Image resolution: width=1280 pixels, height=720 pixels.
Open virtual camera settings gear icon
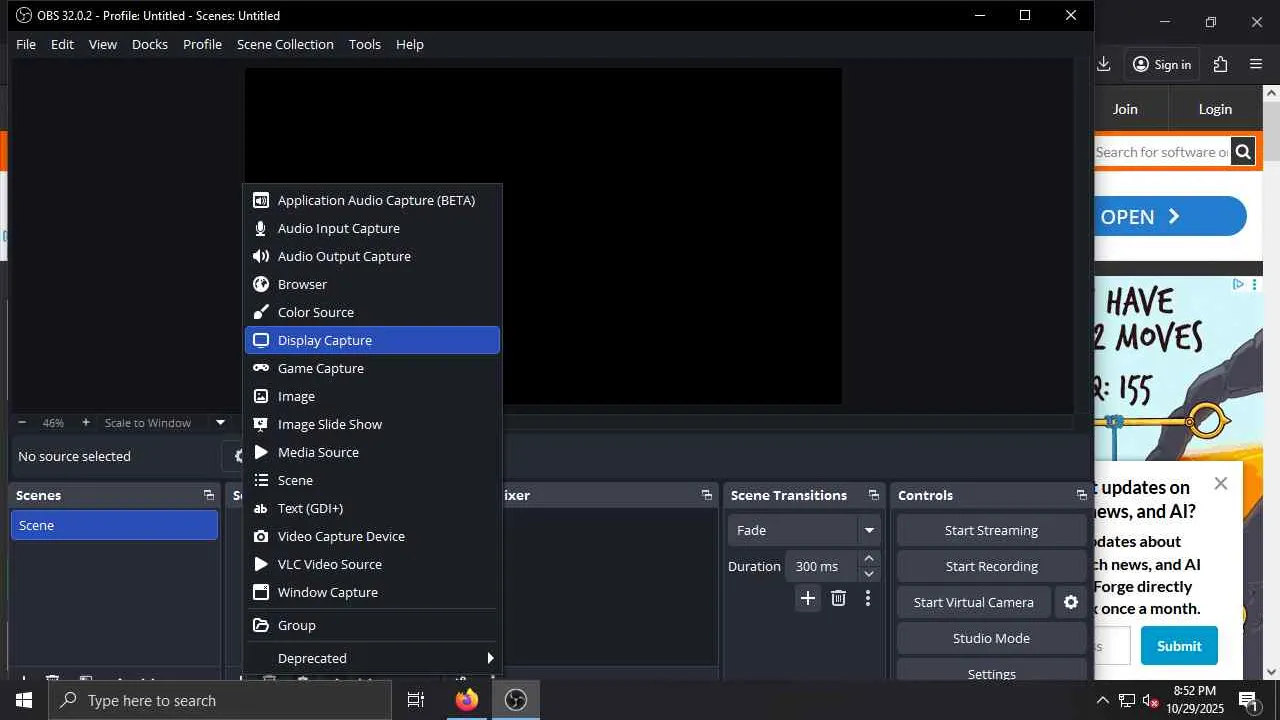[x=1071, y=602]
